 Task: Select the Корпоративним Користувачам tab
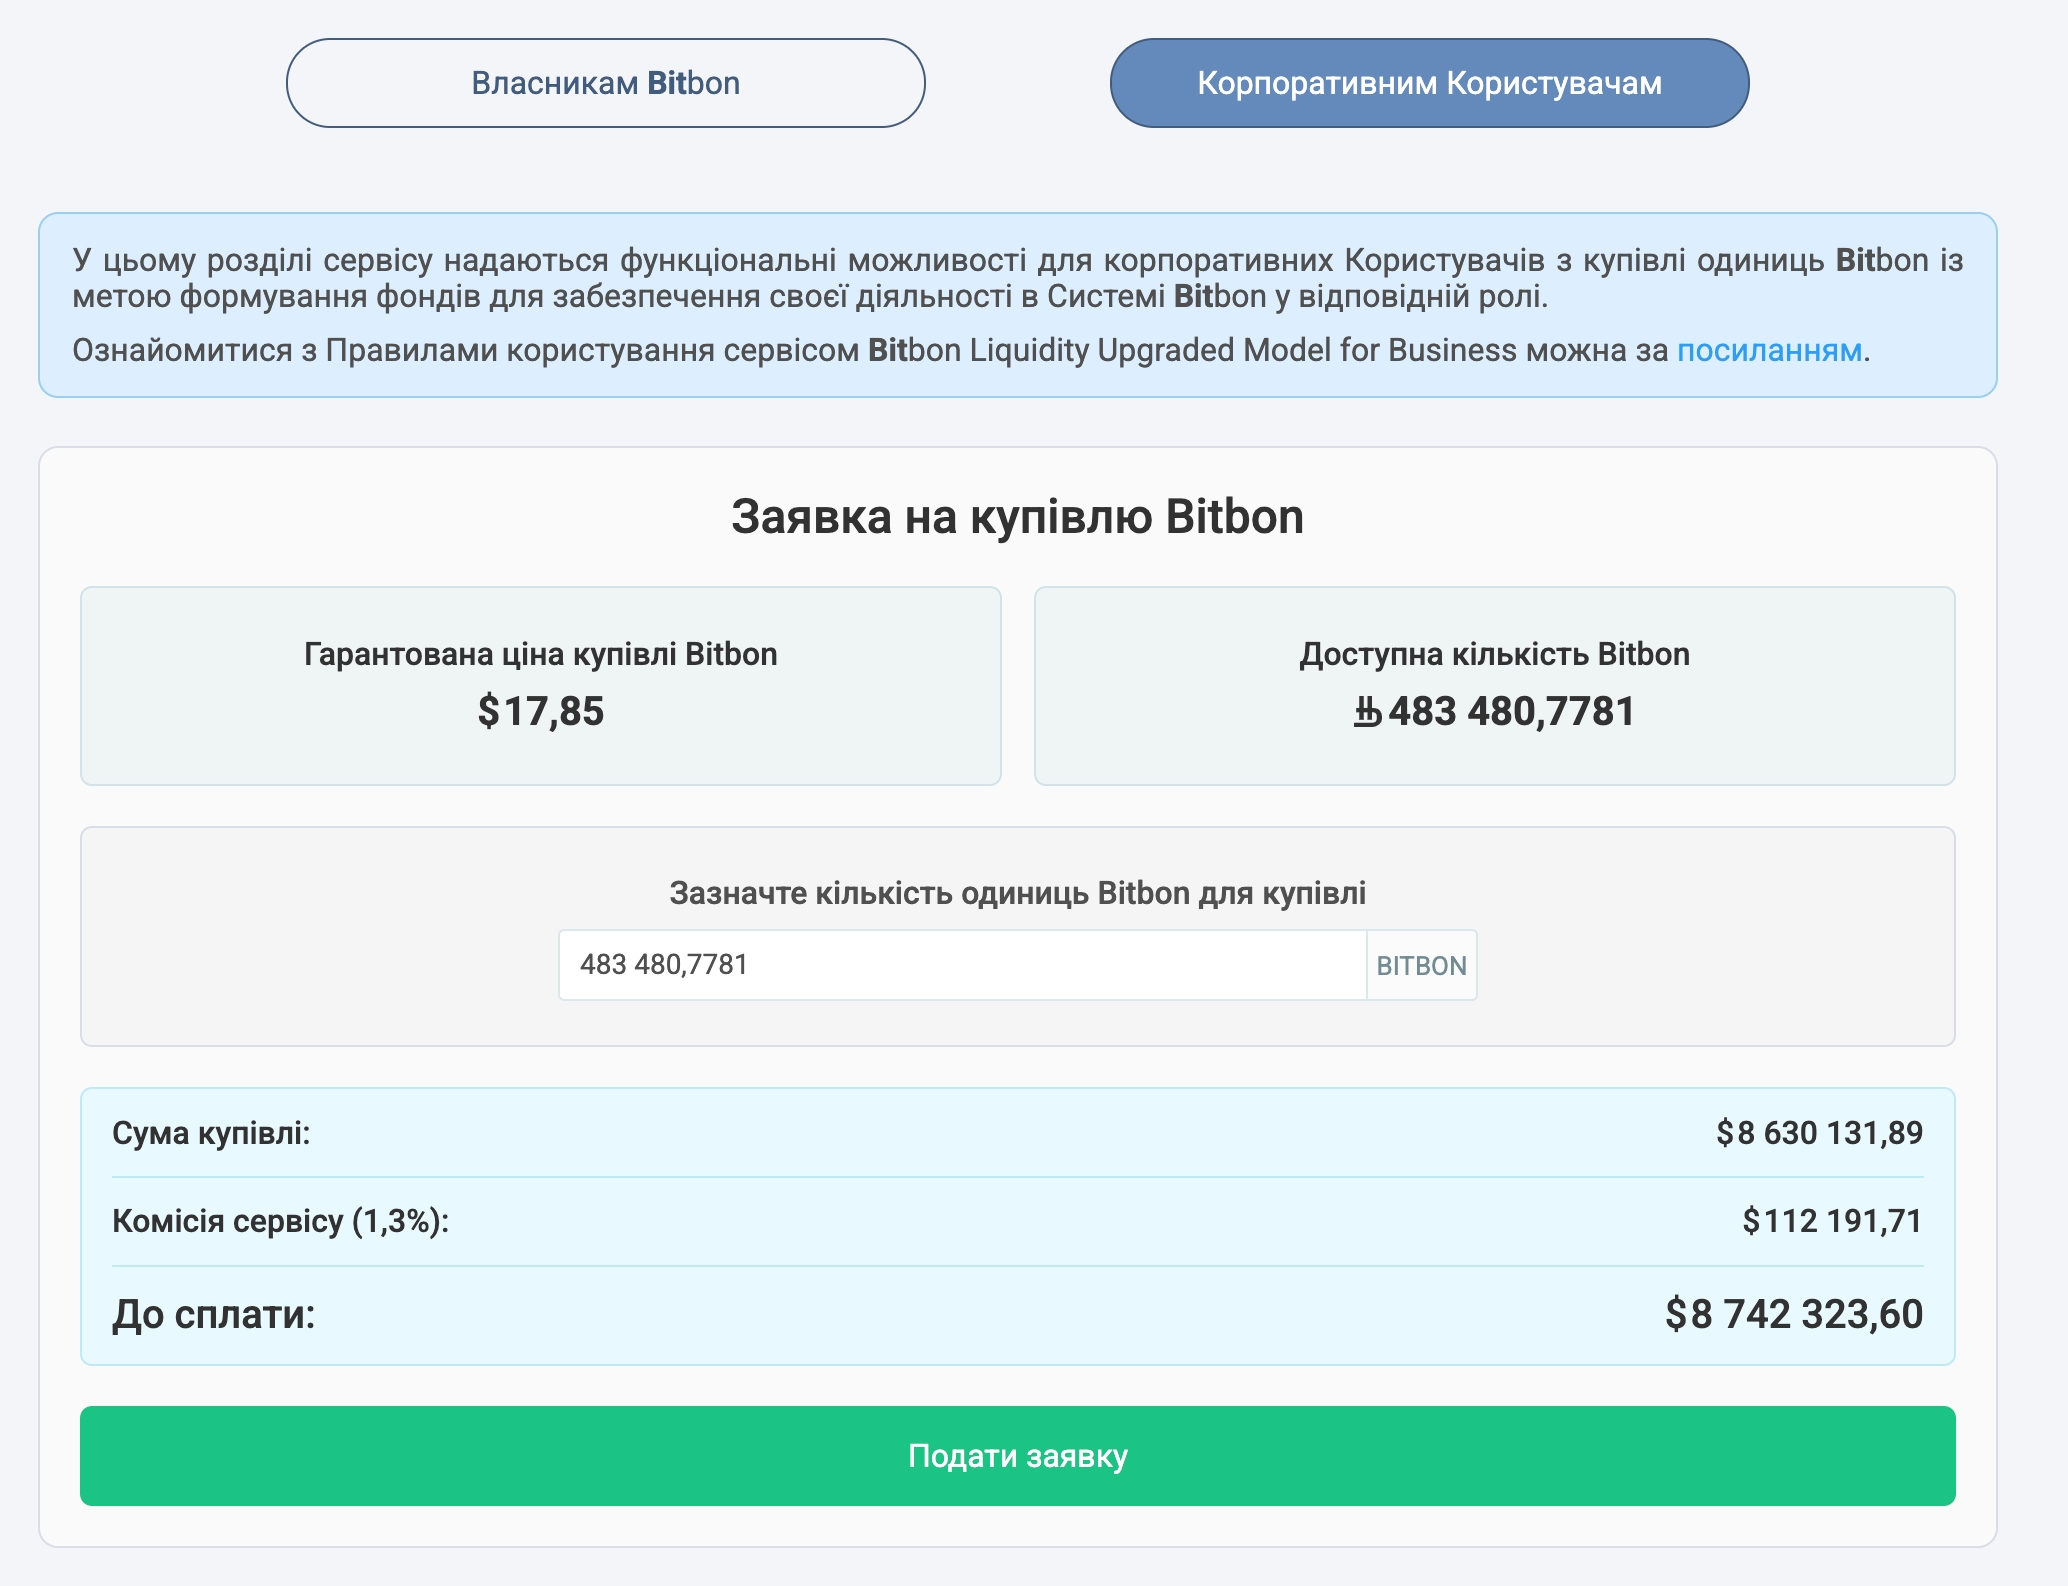1429,83
